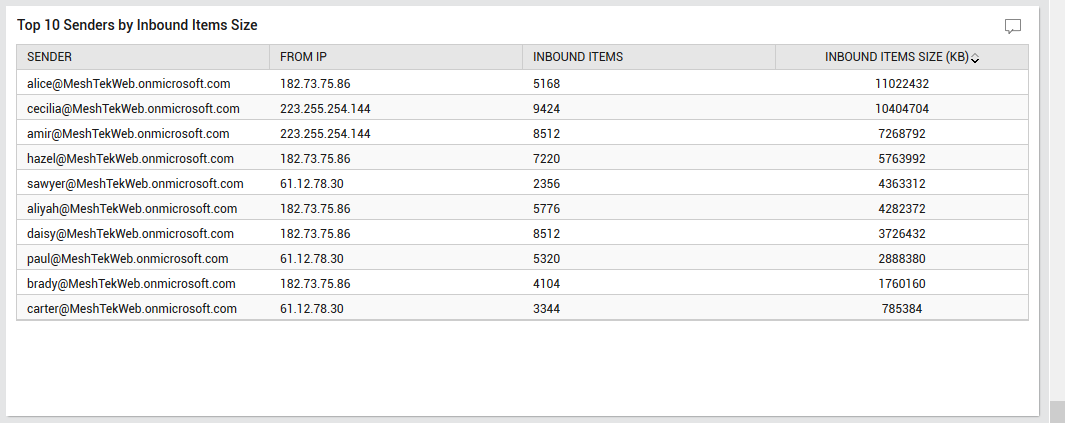Viewport: 1065px width, 423px height.
Task: Click amir@MeshTekWeb.onmicrosoft.com sender entry
Action: [128, 134]
